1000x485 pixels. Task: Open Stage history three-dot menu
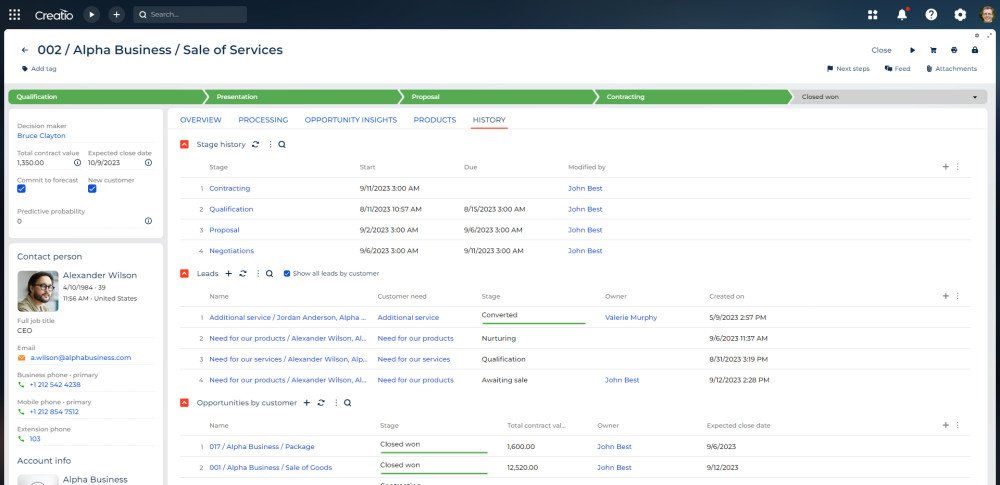pos(270,144)
